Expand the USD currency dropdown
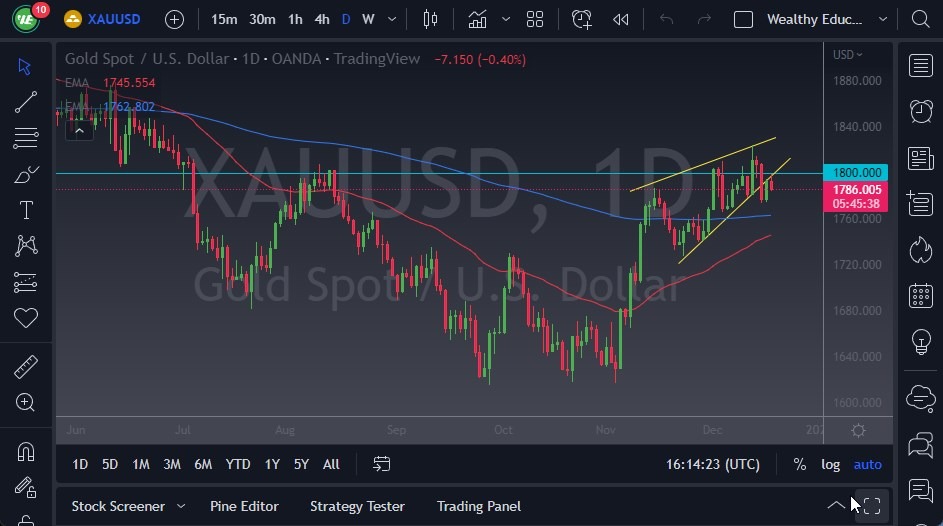Viewport: 943px width, 526px height. [x=849, y=55]
